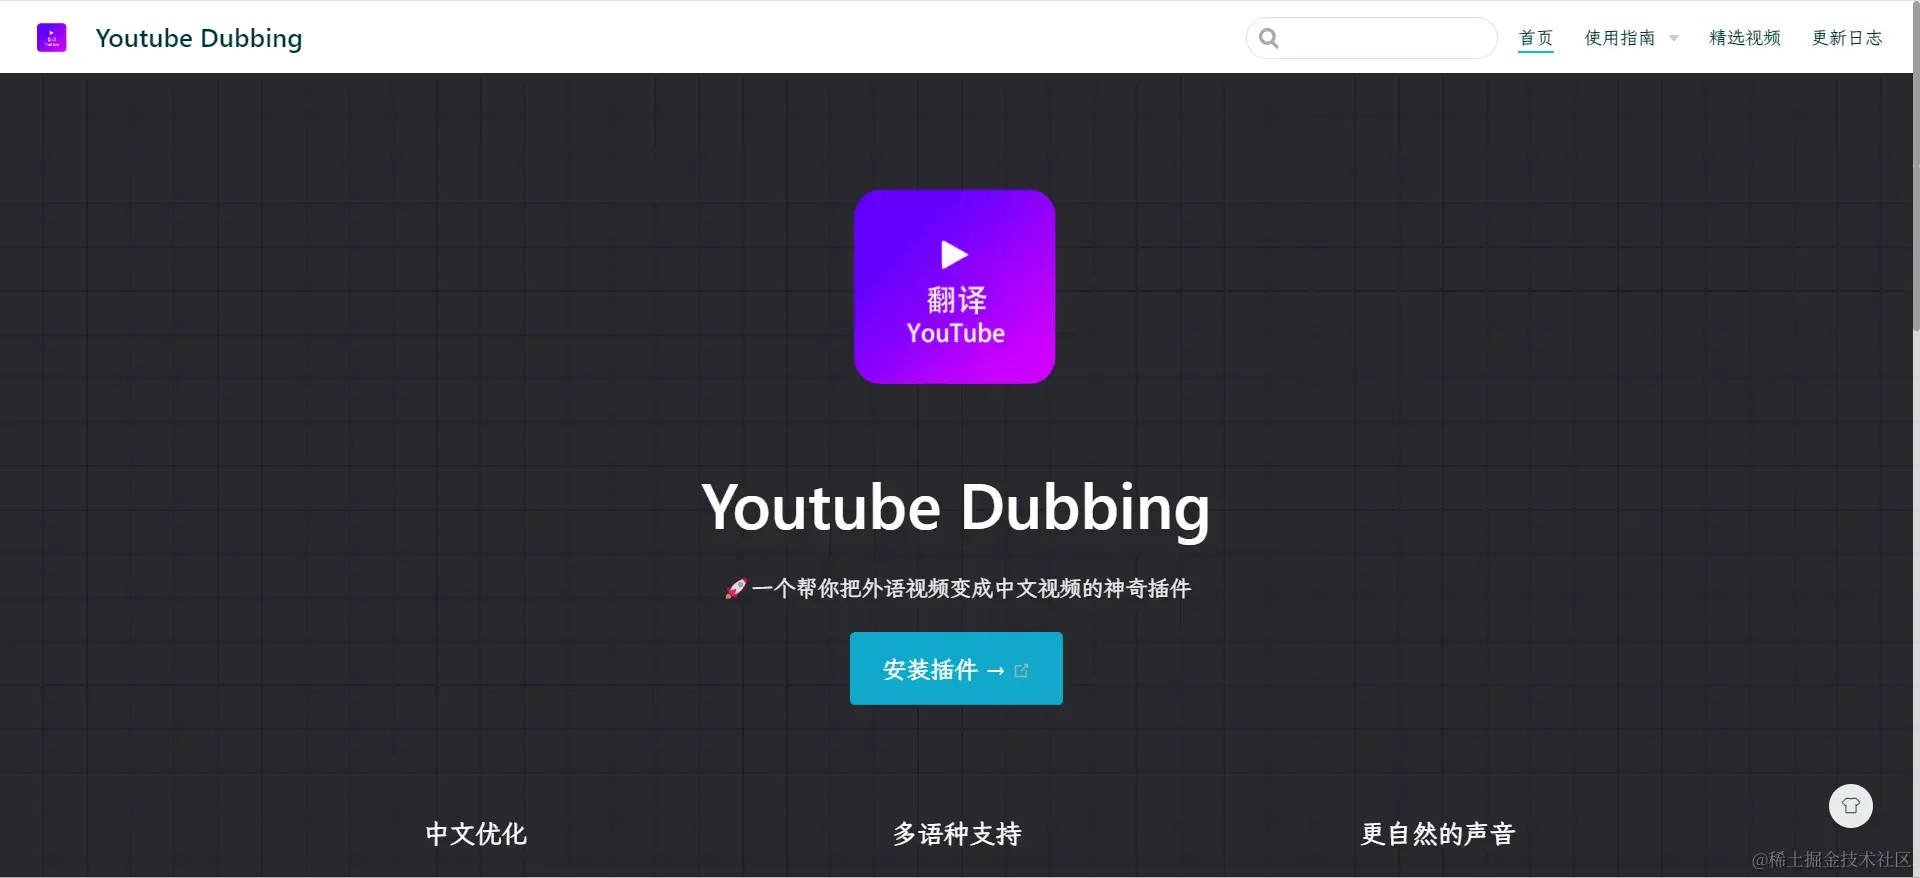Click the search magnifier icon
The height and width of the screenshot is (878, 1920).
coord(1268,38)
